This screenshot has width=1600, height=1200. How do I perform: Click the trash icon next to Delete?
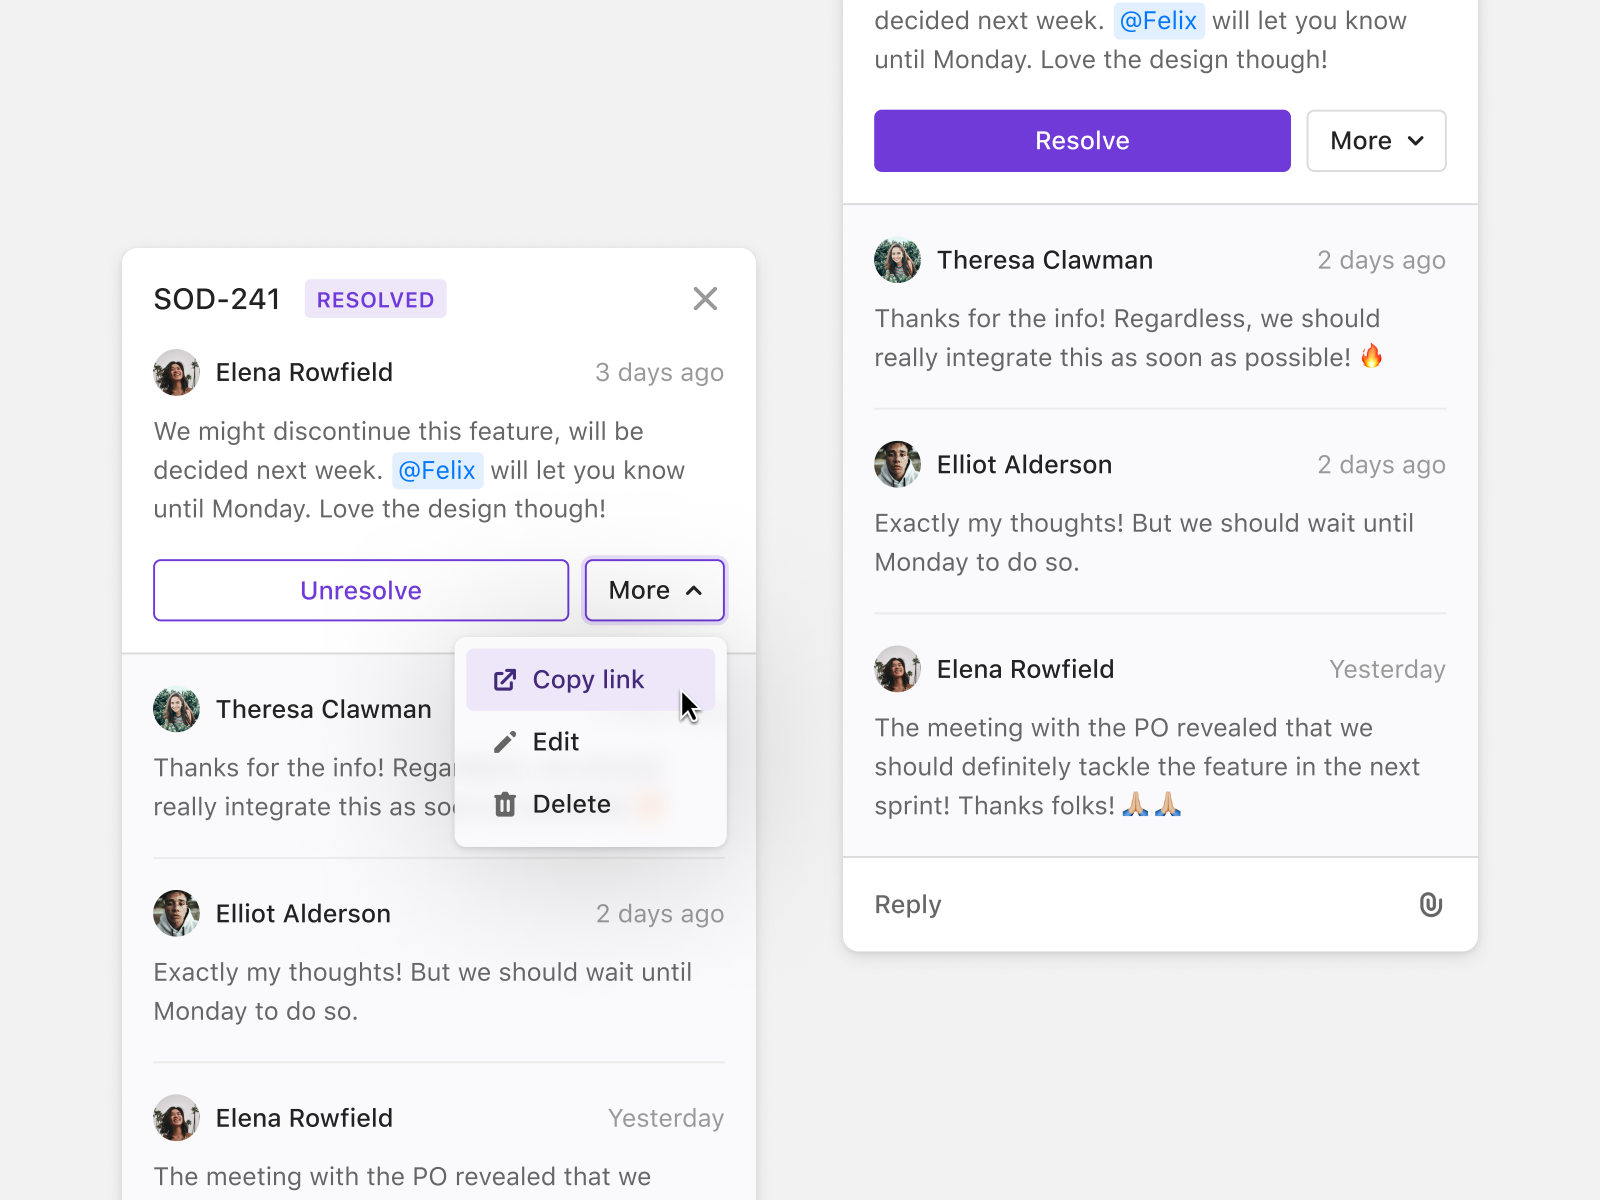point(504,803)
